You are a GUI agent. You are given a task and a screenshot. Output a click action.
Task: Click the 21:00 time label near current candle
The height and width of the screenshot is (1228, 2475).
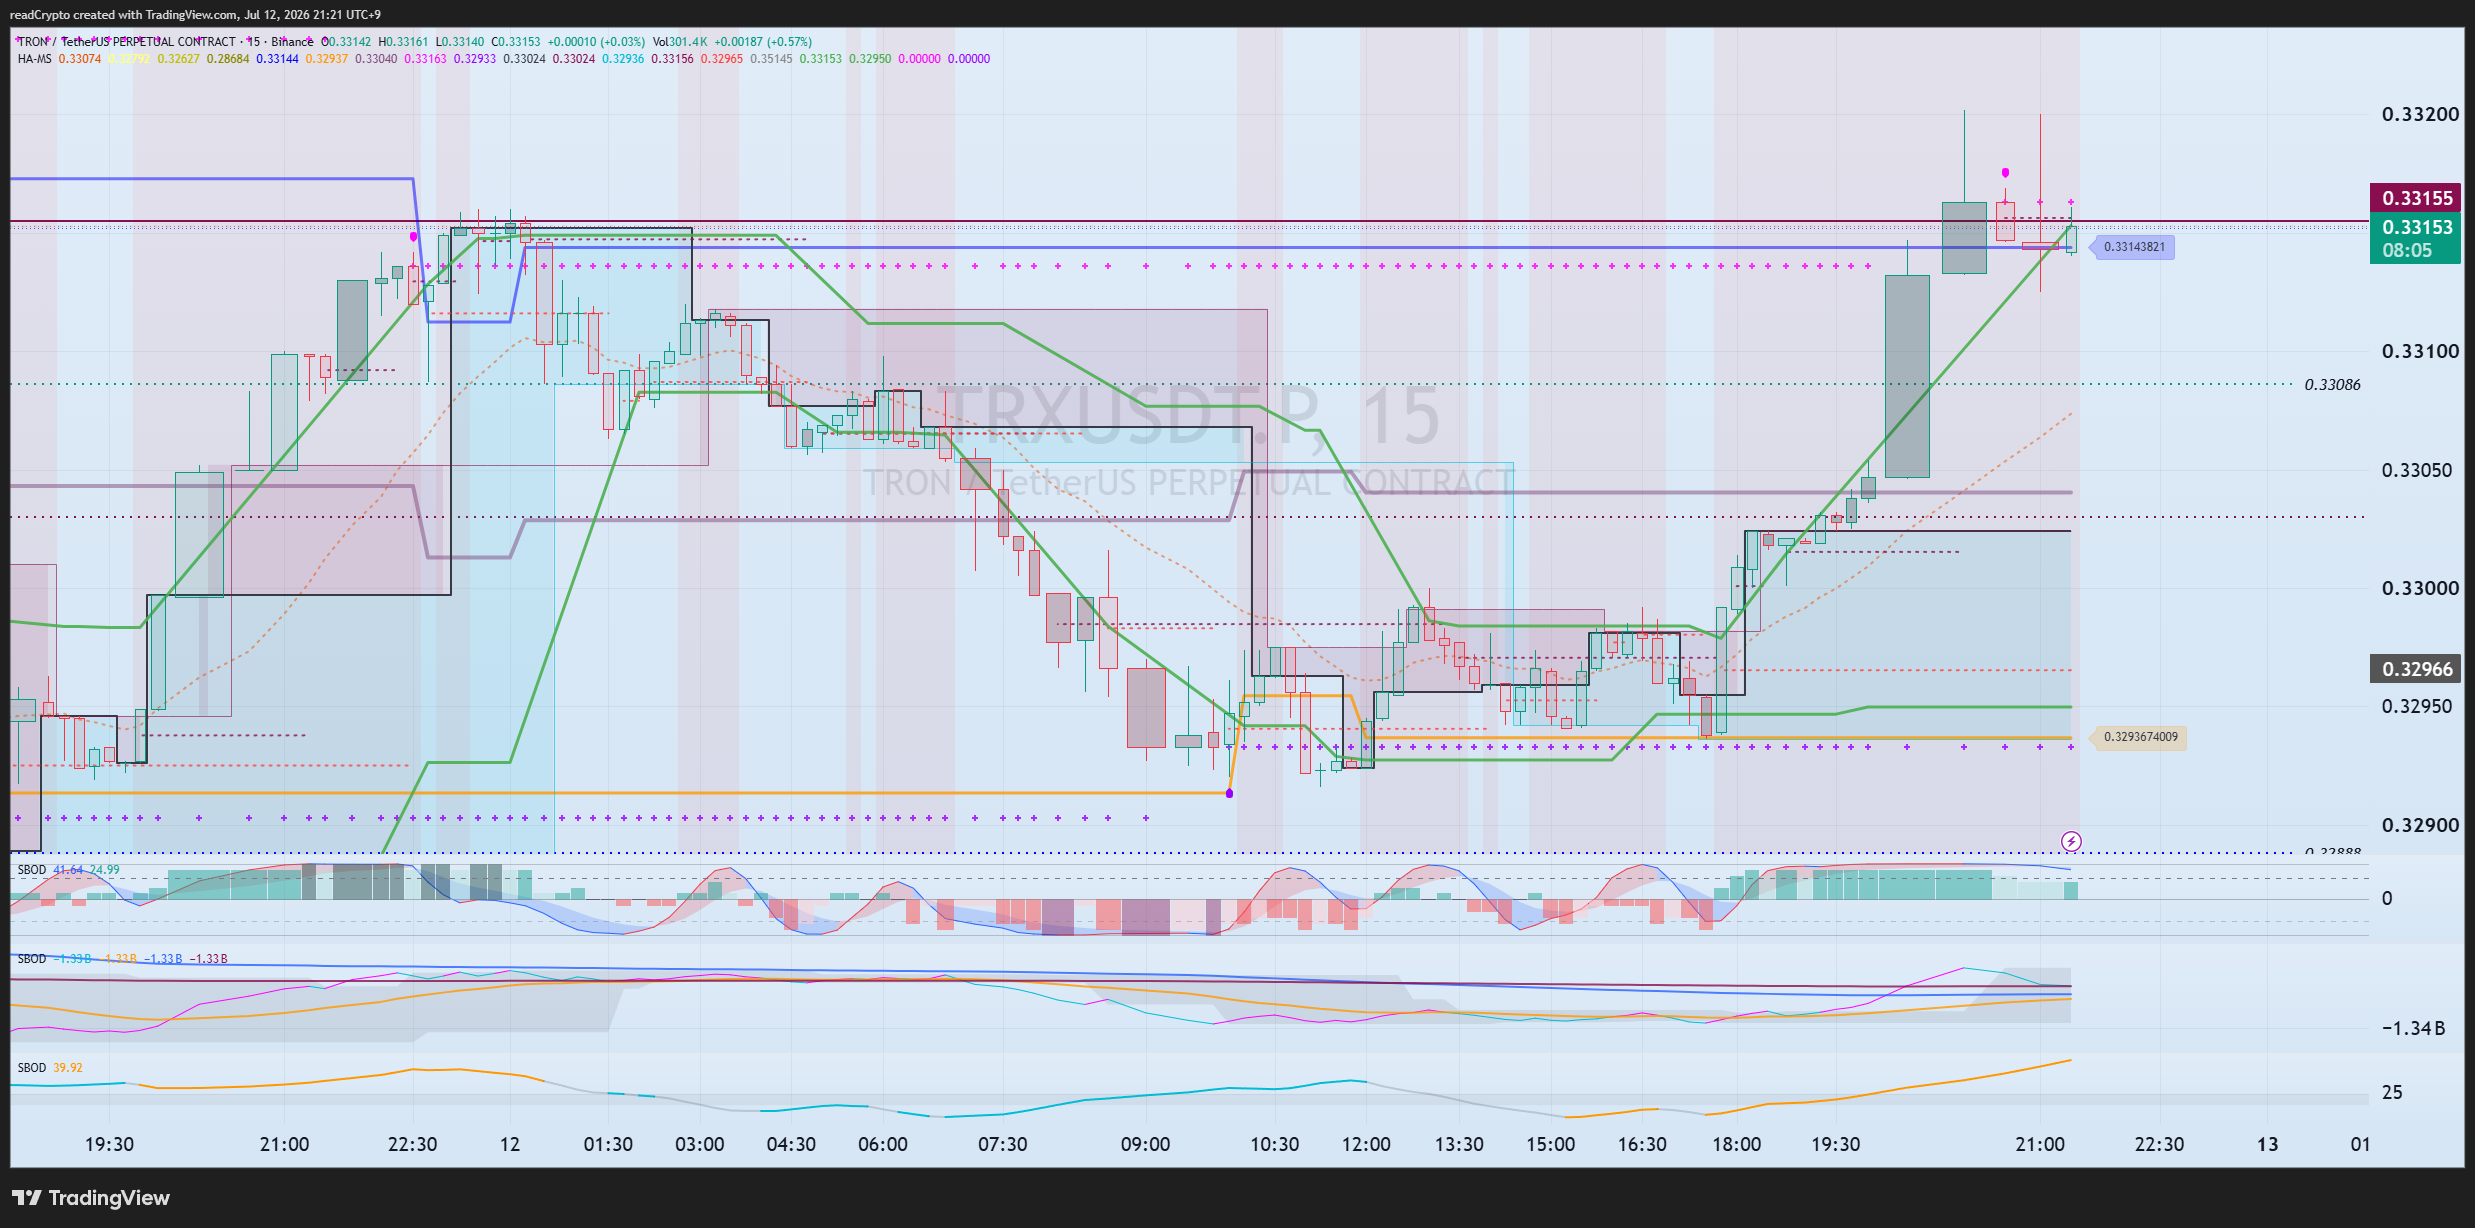[x=2040, y=1144]
